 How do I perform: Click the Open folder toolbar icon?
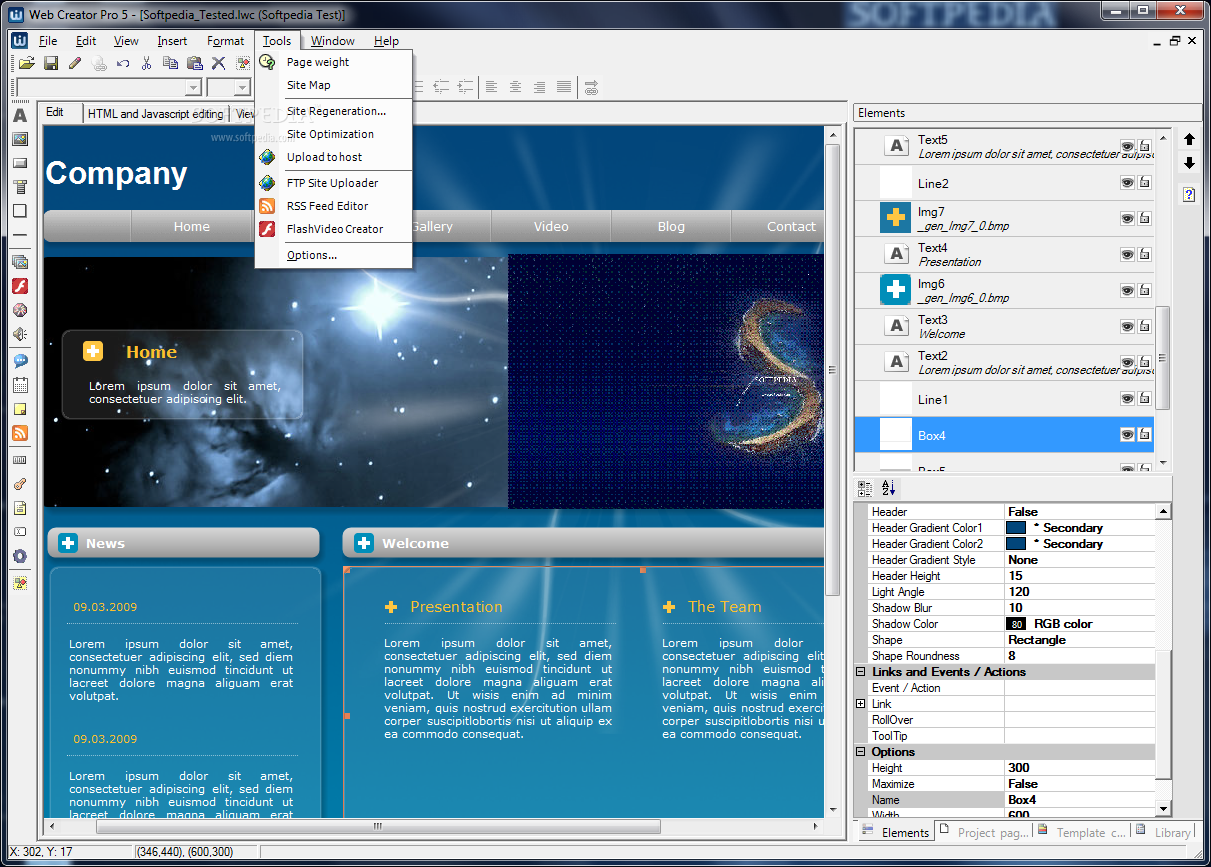pos(27,63)
